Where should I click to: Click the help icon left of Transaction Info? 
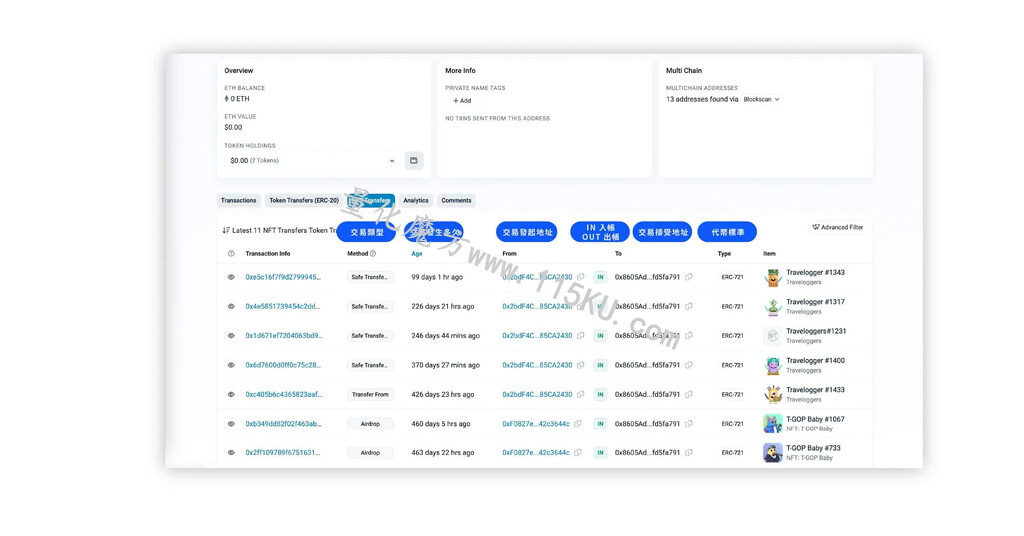231,253
